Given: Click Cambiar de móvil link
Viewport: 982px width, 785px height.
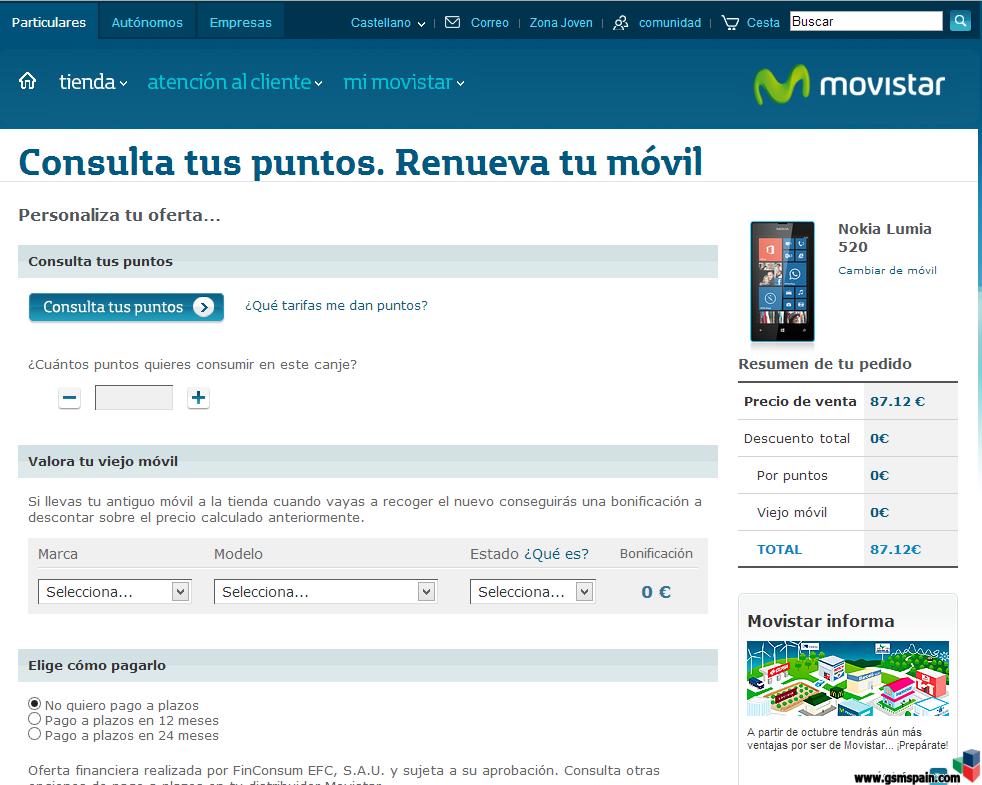Looking at the screenshot, I should coord(887,271).
